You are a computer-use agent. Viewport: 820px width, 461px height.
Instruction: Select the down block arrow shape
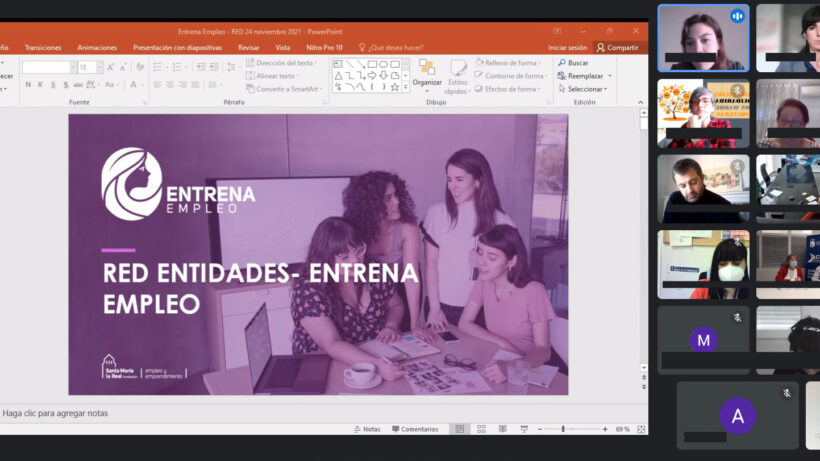coord(383,75)
